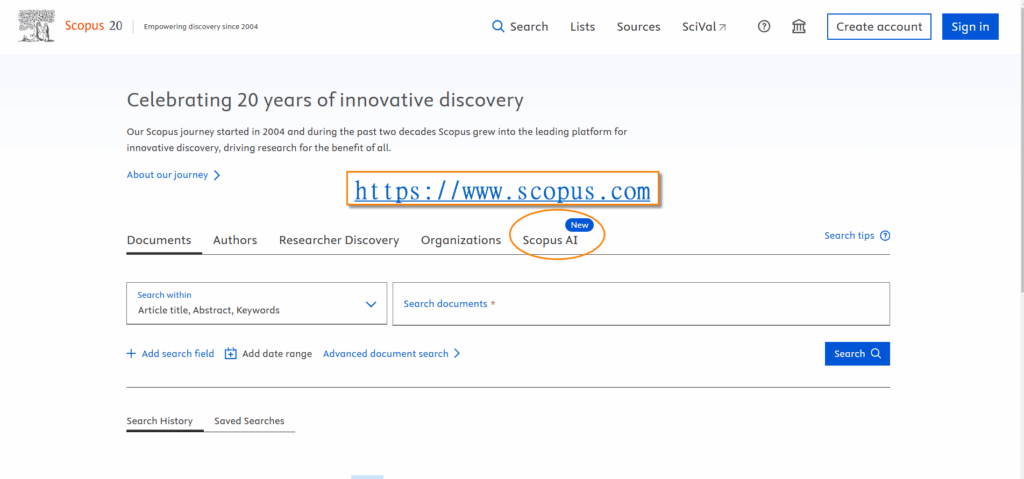Click the Scopus tree logo
This screenshot has width=1024, height=479.
click(37, 26)
